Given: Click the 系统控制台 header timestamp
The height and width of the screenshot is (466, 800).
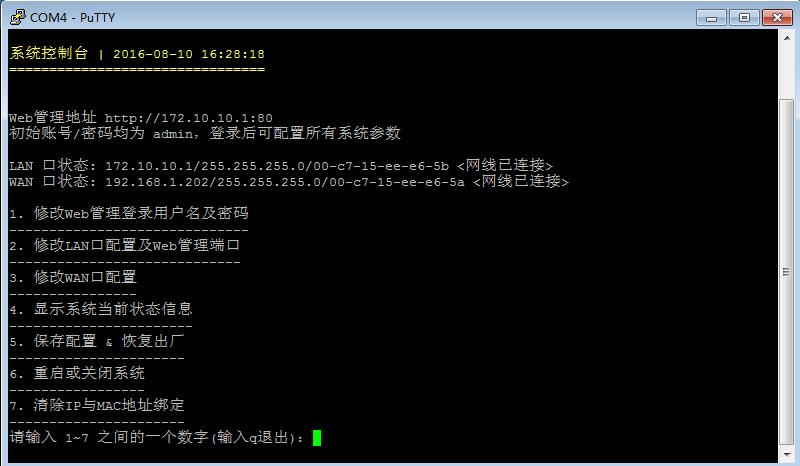Looking at the screenshot, I should (189, 54).
